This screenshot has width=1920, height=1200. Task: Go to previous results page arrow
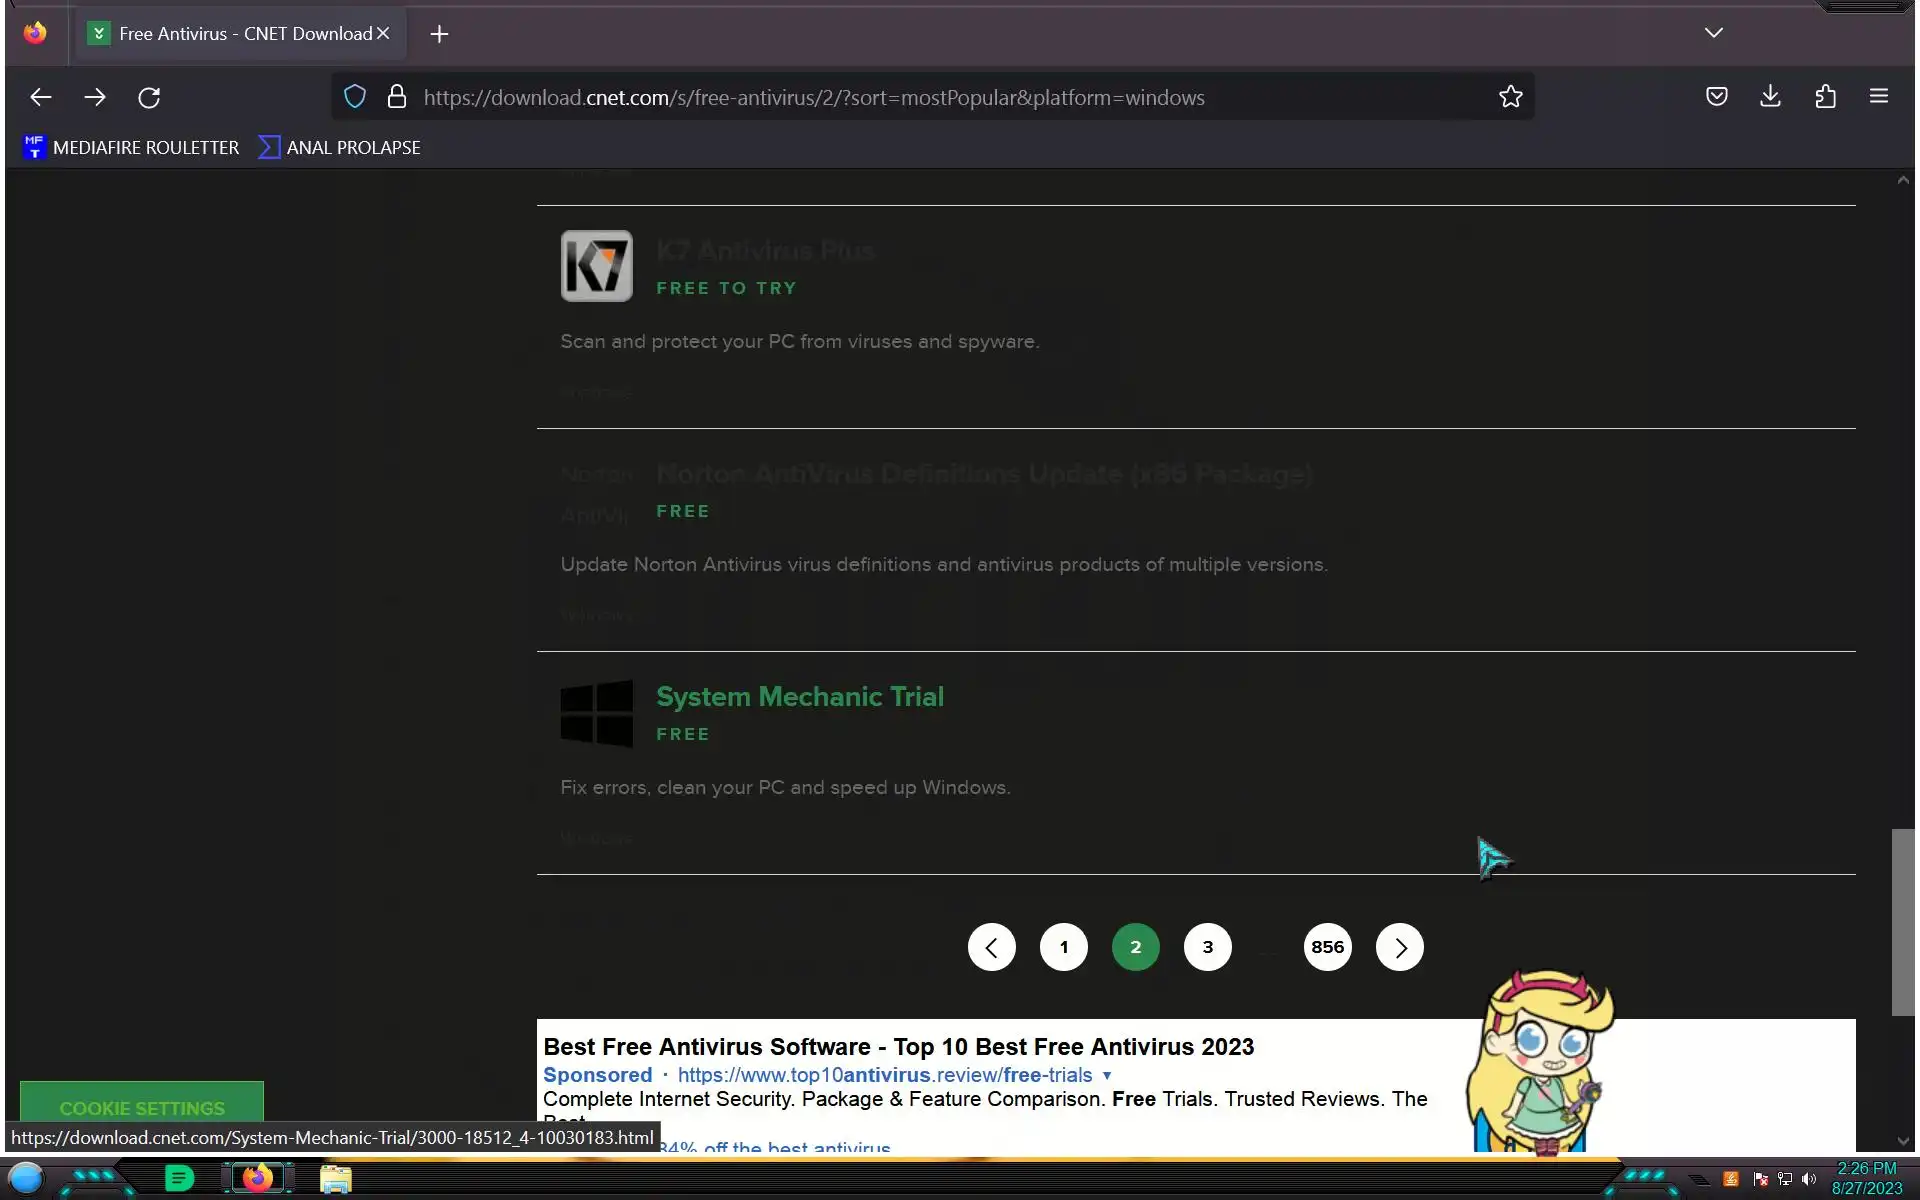(991, 947)
